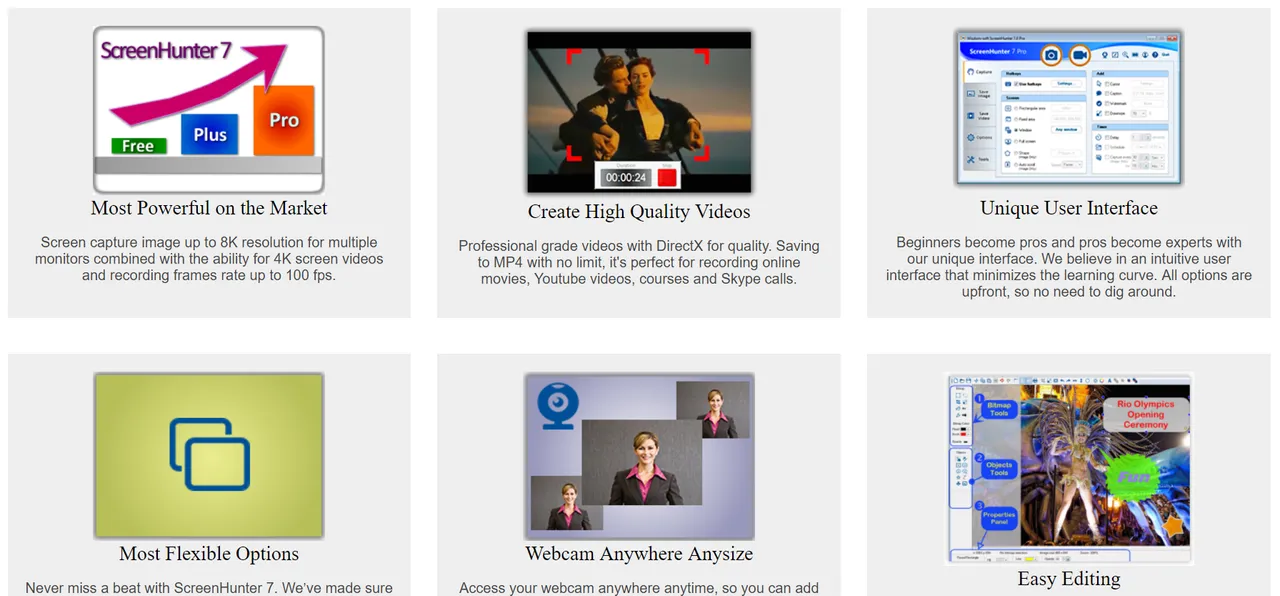1280x596 pixels.
Task: Click the Never miss a beat paragraph
Action: 209,588
